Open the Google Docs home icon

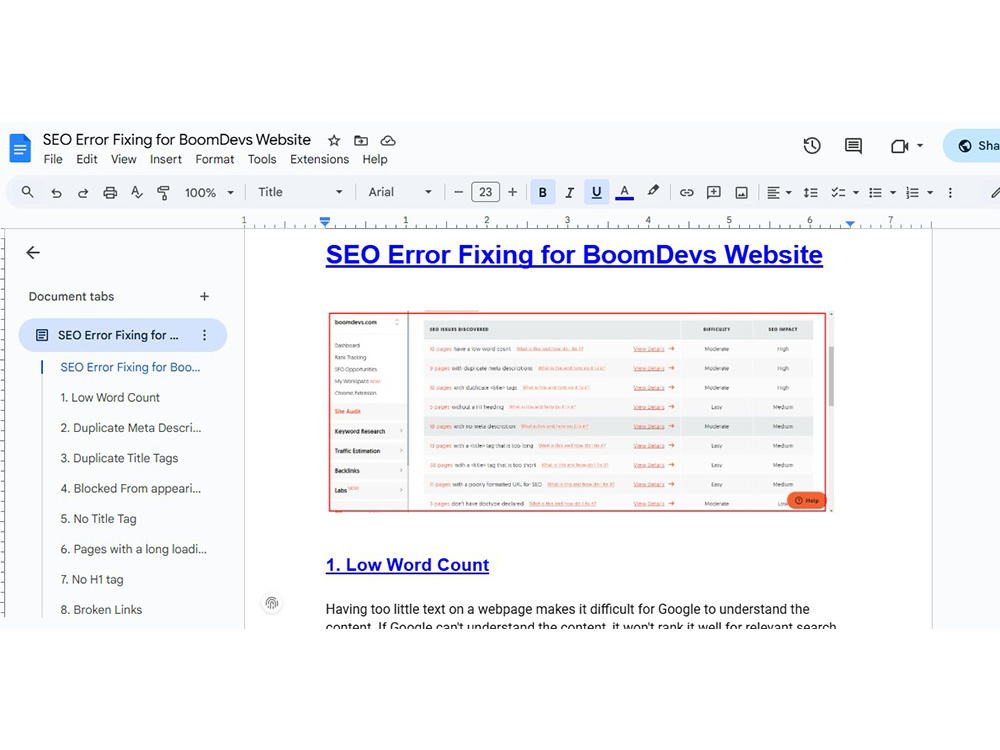coord(20,148)
